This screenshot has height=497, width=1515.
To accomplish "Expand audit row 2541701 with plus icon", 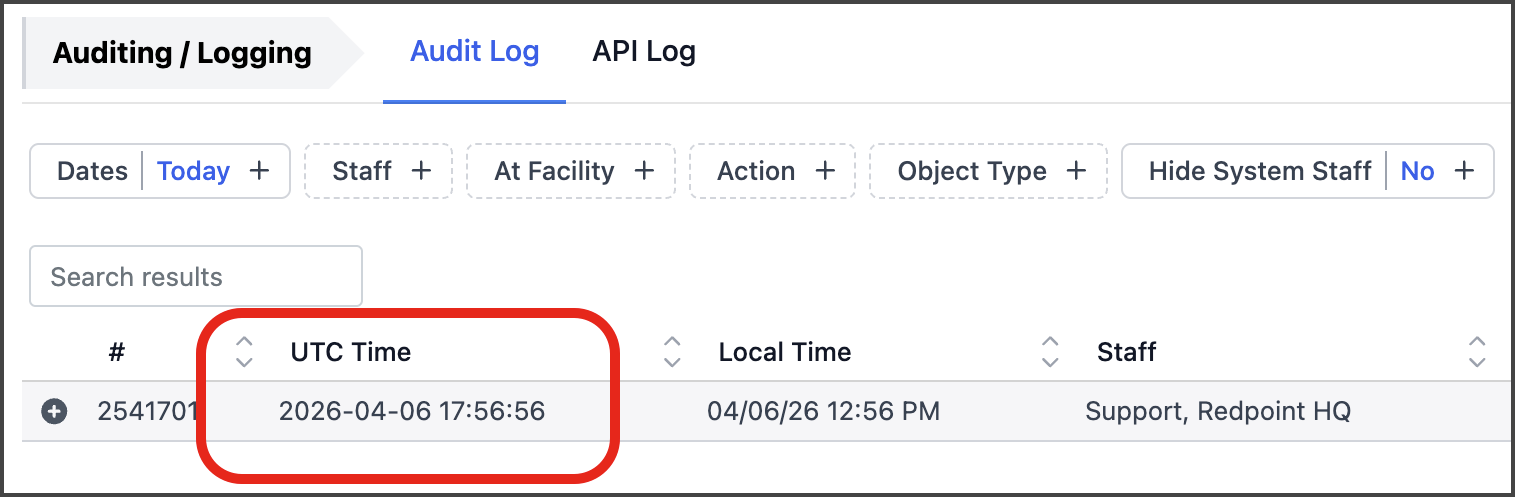I will pos(54,411).
